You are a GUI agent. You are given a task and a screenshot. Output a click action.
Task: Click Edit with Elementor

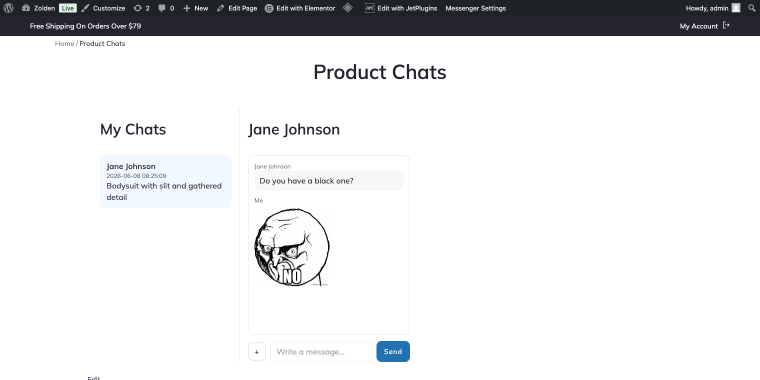click(x=300, y=8)
